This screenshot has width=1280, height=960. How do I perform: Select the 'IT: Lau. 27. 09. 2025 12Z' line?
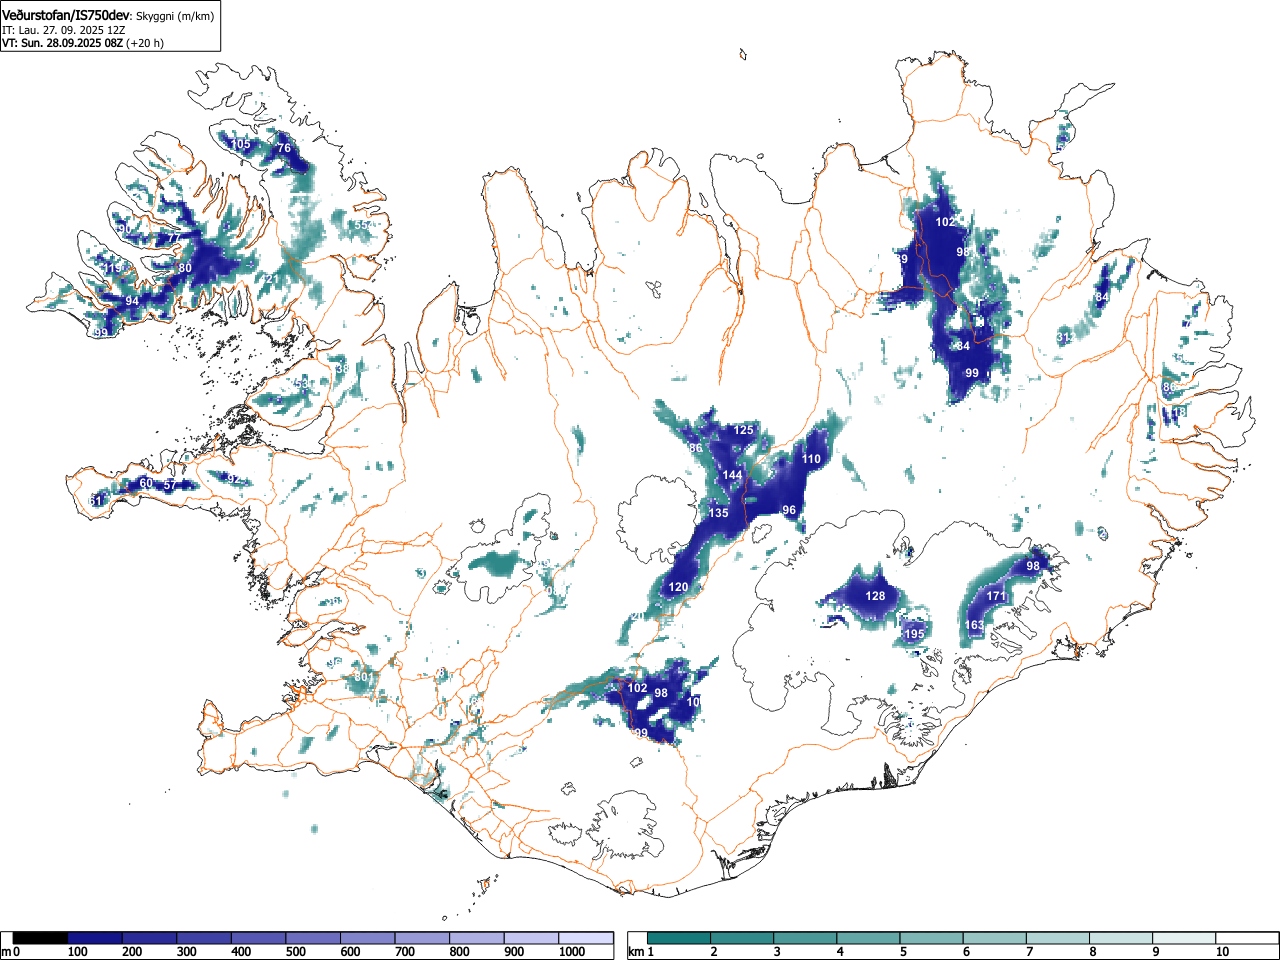click(x=63, y=30)
